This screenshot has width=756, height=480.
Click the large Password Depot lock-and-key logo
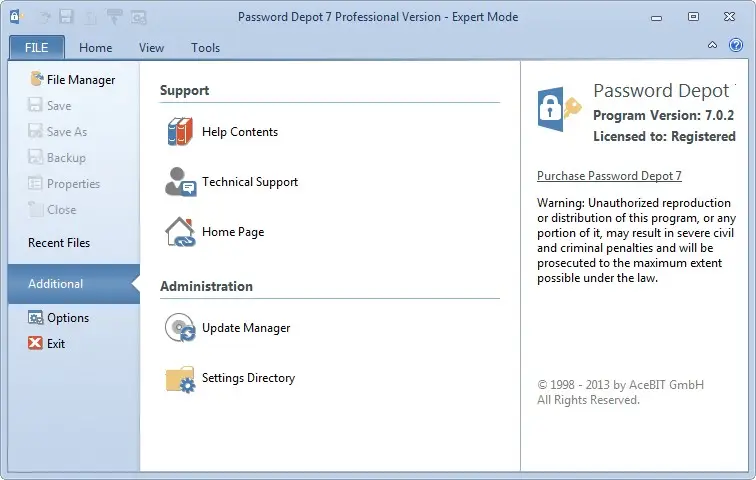pos(559,109)
